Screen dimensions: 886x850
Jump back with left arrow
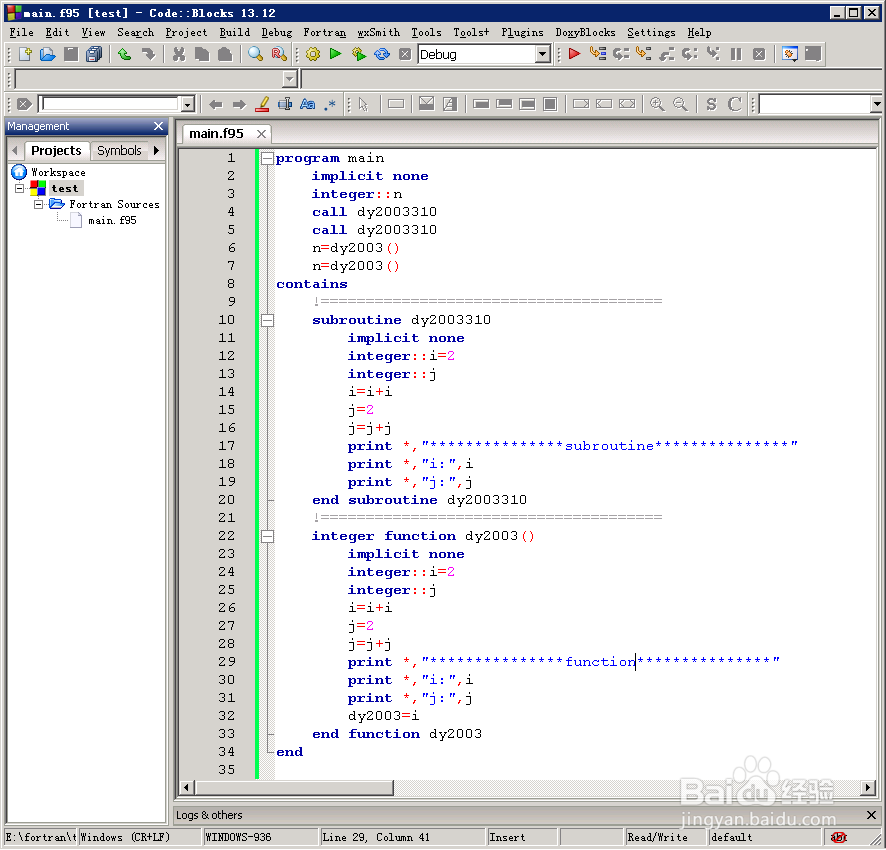click(215, 104)
